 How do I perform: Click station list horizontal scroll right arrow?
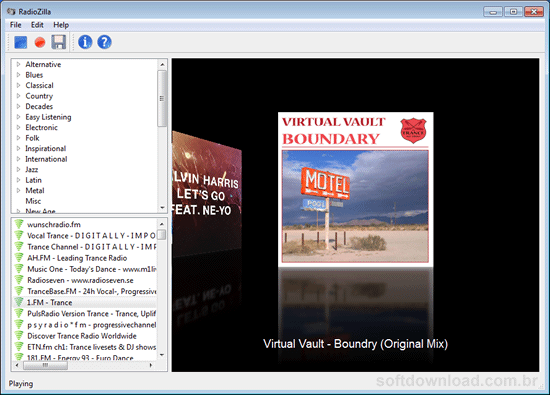(151, 365)
